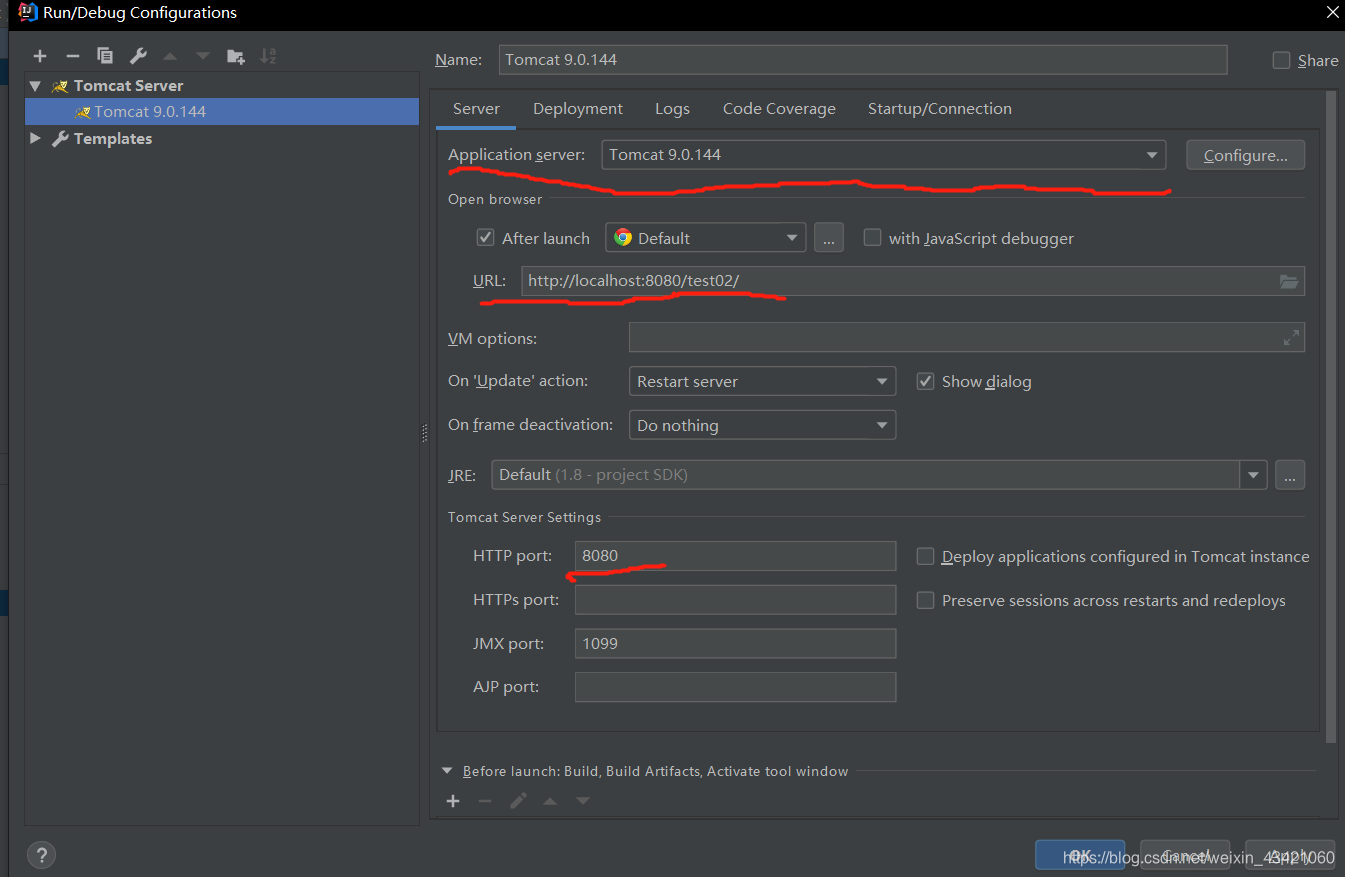Move before launch task down

click(583, 801)
